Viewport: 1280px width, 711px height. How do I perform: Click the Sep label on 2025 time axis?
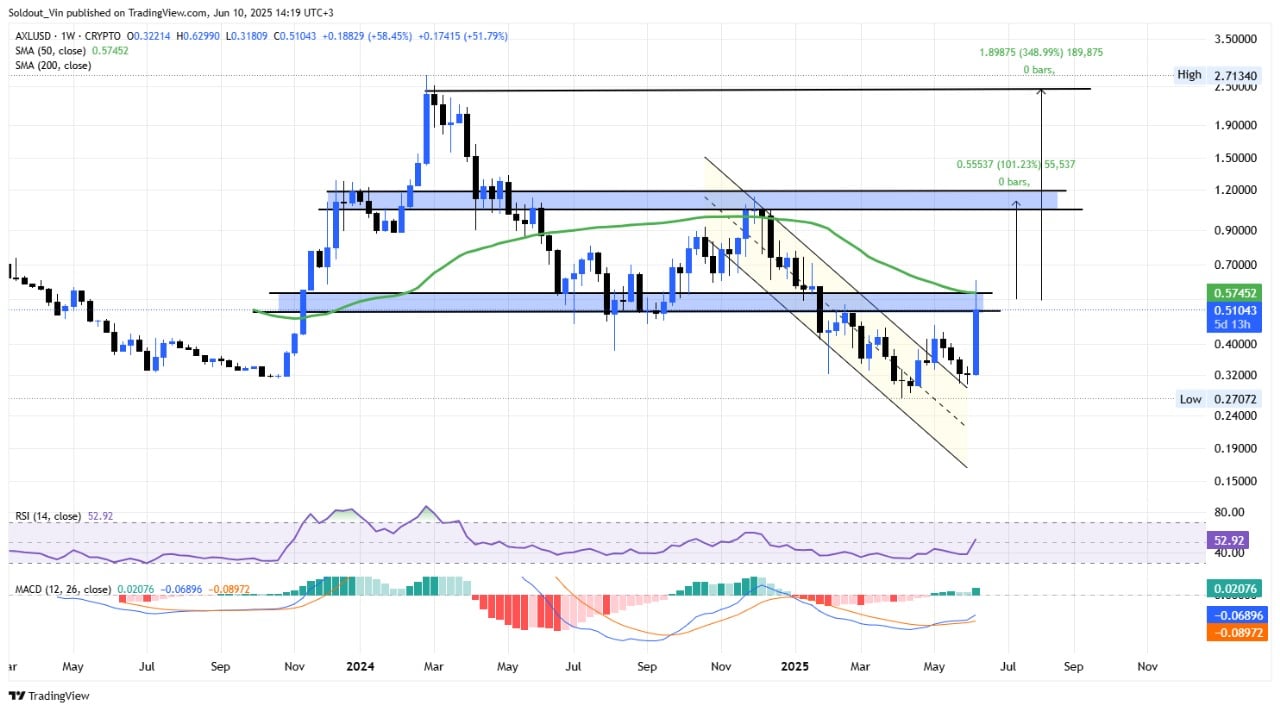point(1073,665)
